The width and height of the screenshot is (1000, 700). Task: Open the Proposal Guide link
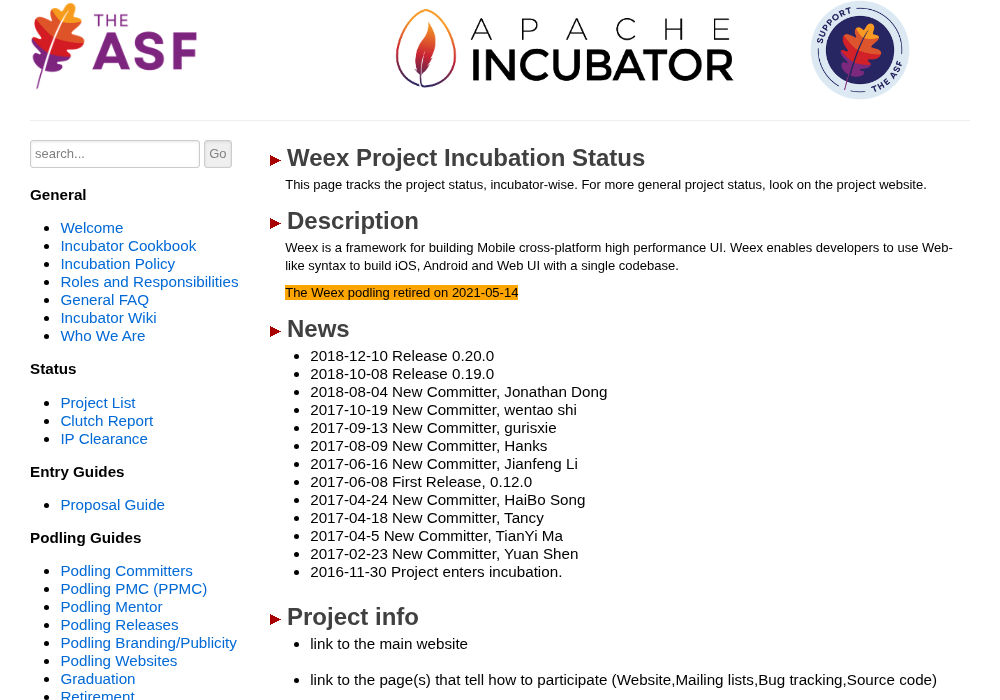coord(112,505)
